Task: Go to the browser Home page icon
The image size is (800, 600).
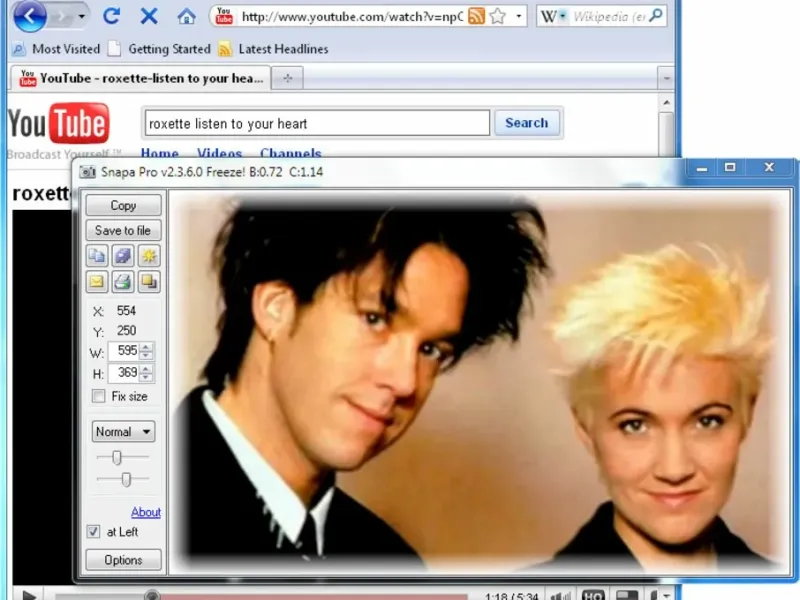Action: (x=186, y=17)
